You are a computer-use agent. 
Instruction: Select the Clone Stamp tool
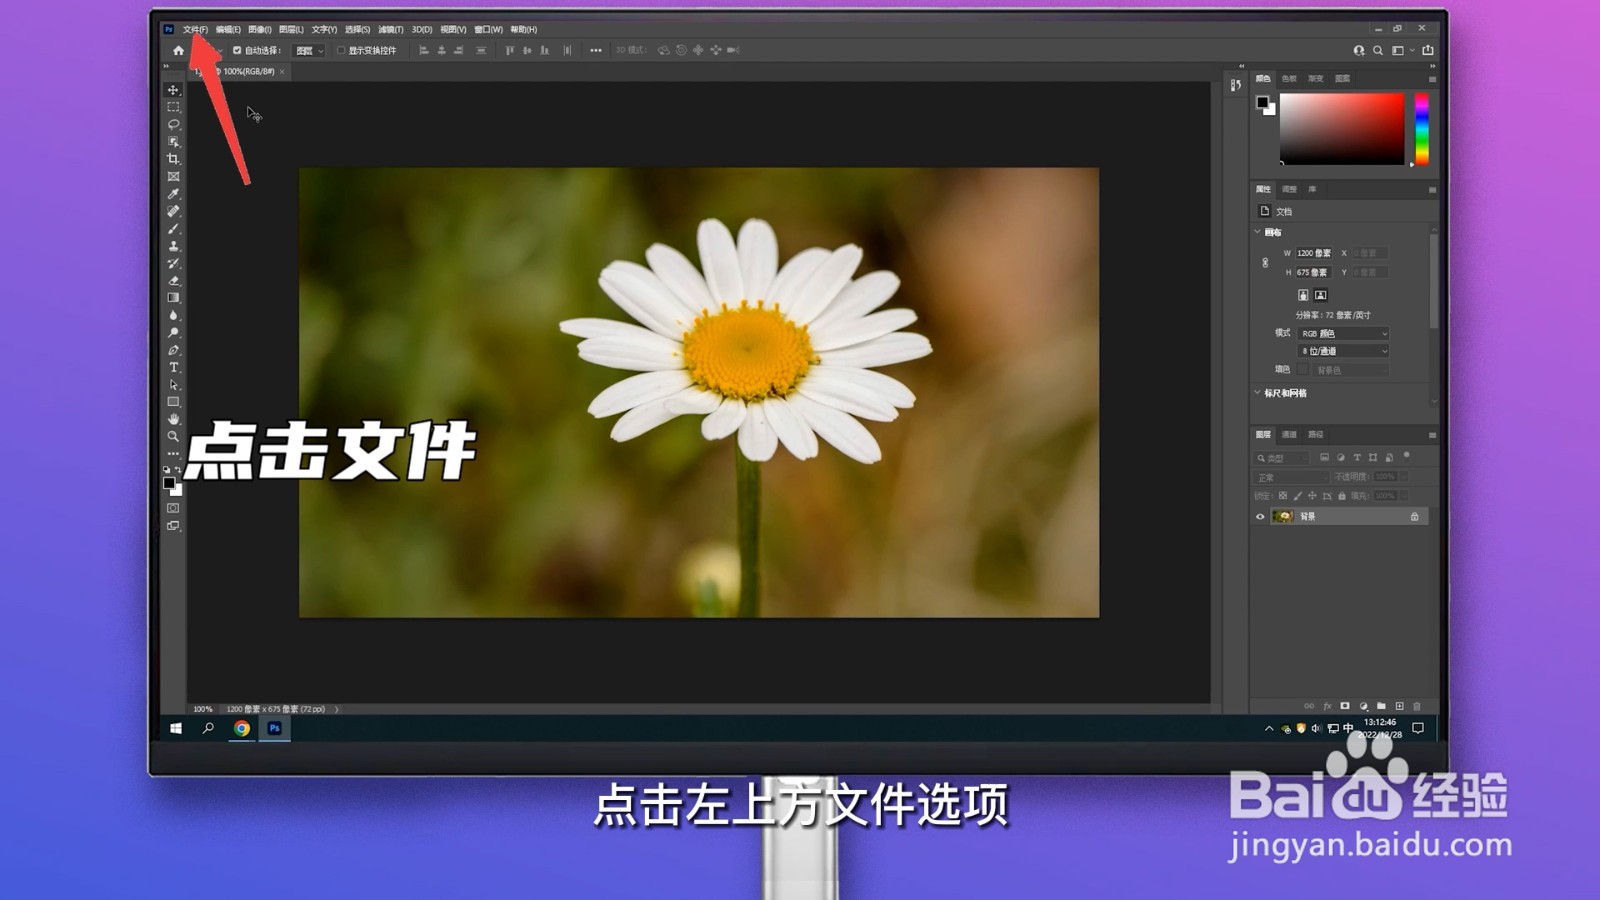click(x=174, y=245)
